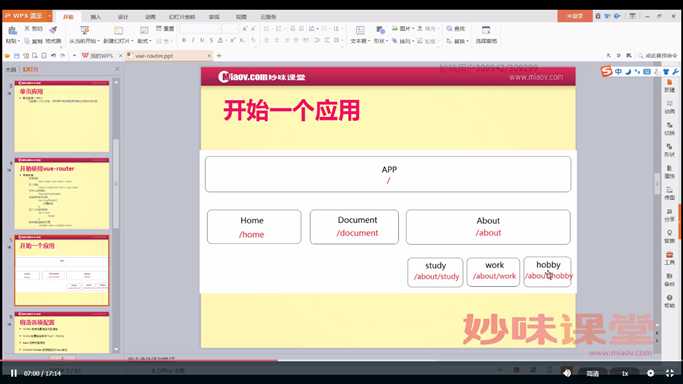Toggle Italic formatting in the ribbon
Image resolution: width=683 pixels, height=384 pixels.
point(193,40)
